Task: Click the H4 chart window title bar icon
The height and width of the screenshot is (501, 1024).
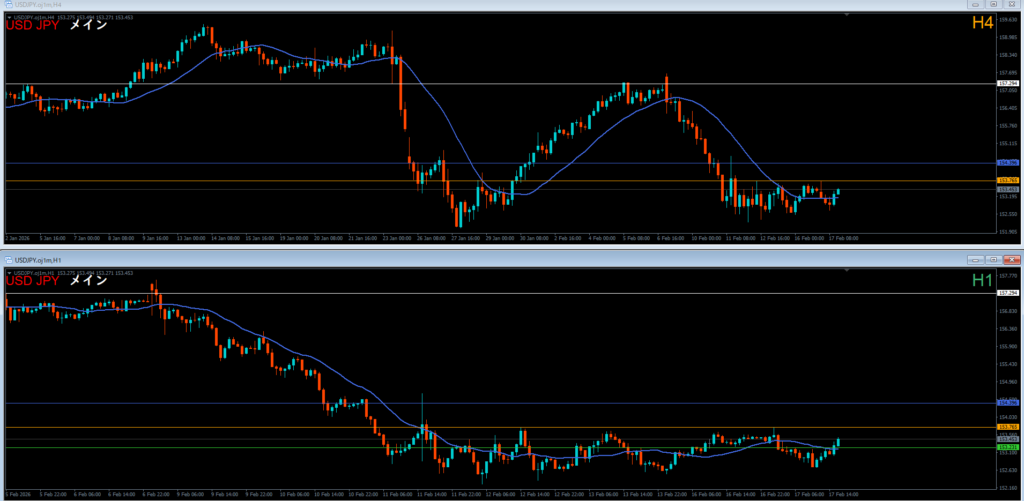Action: point(8,6)
